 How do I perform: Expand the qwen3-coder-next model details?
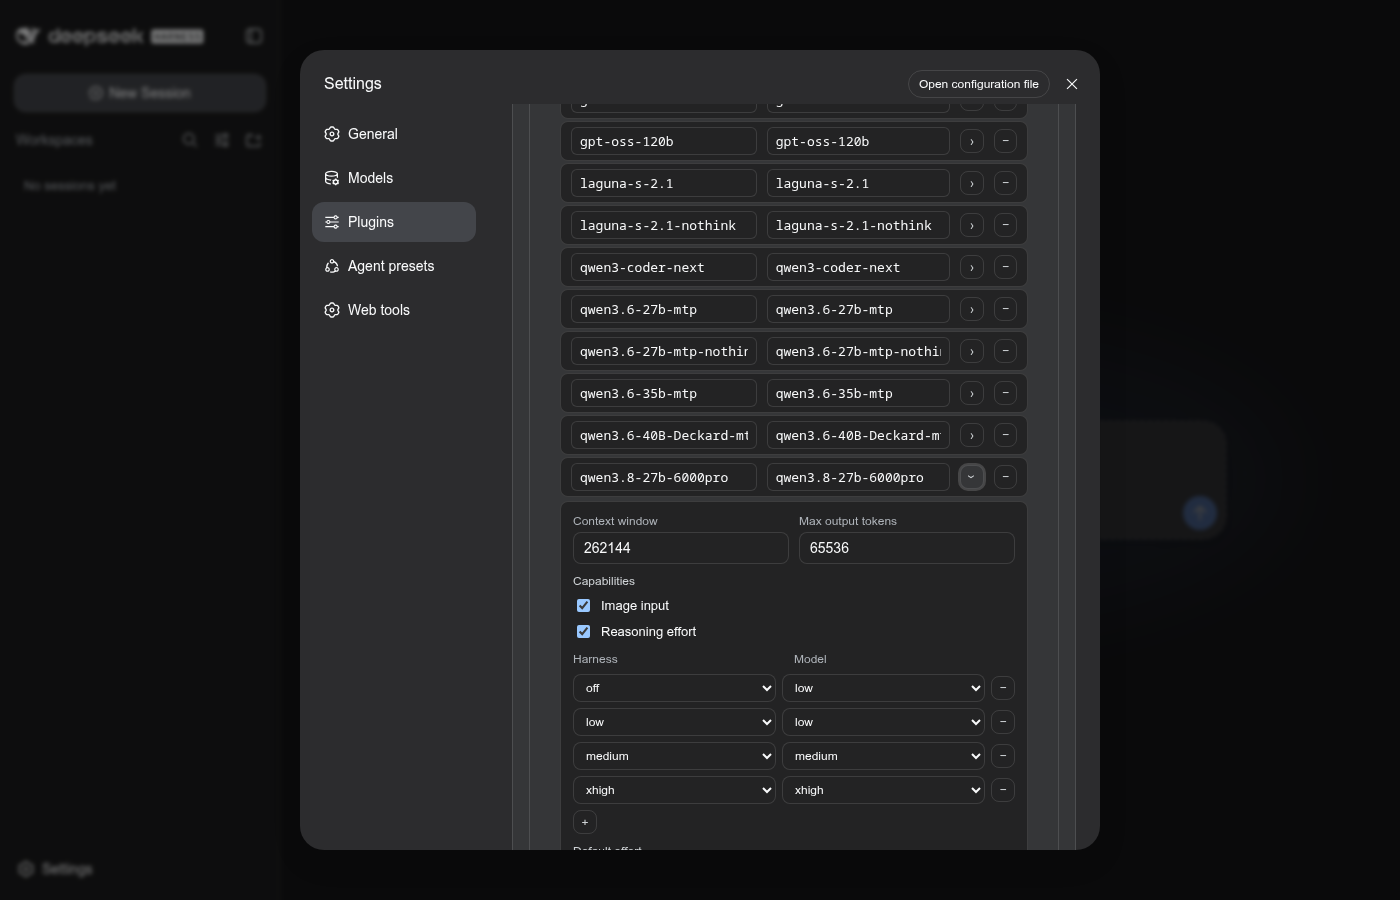tap(971, 268)
